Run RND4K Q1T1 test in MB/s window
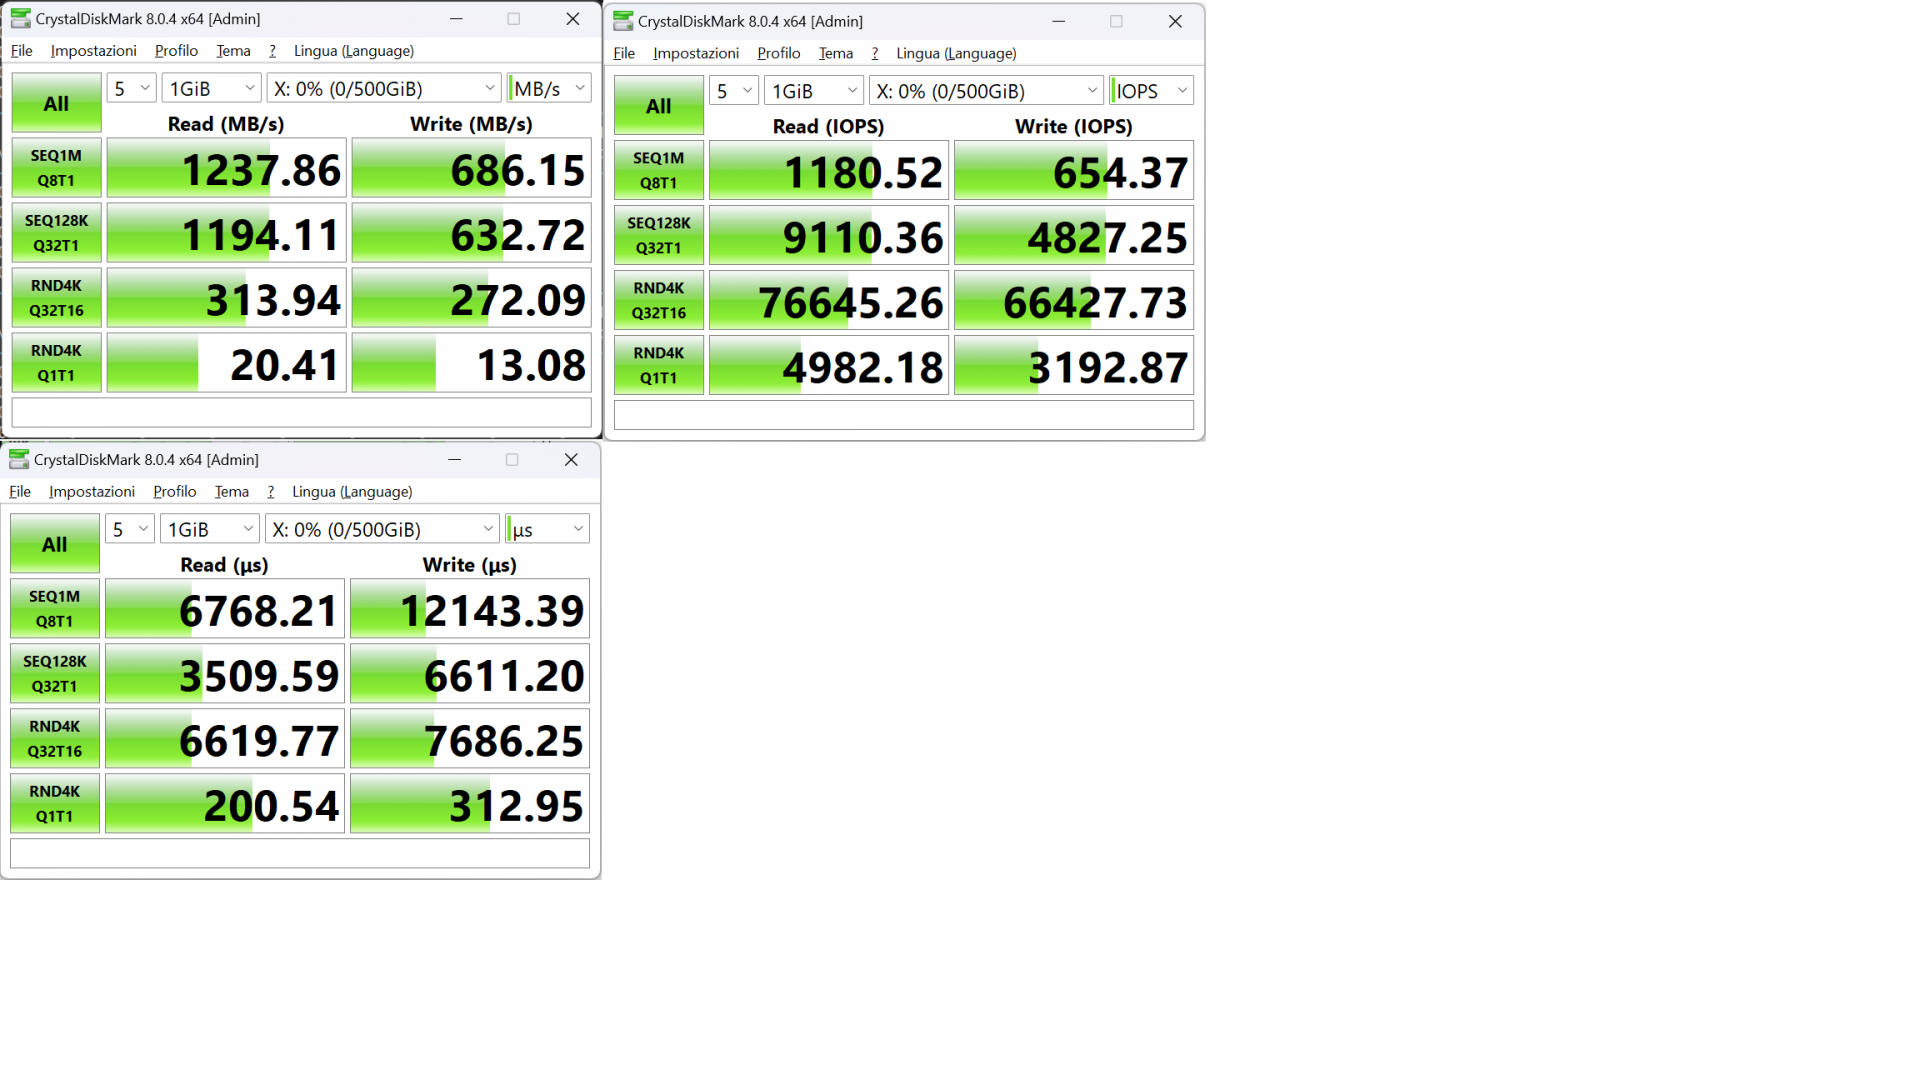The image size is (1920, 1080). click(x=56, y=363)
